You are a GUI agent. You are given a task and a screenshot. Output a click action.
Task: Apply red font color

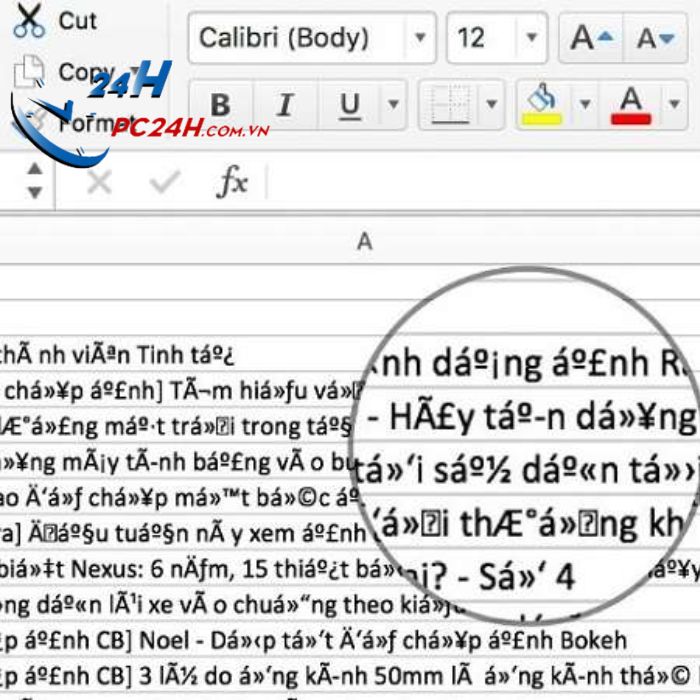tap(631, 105)
